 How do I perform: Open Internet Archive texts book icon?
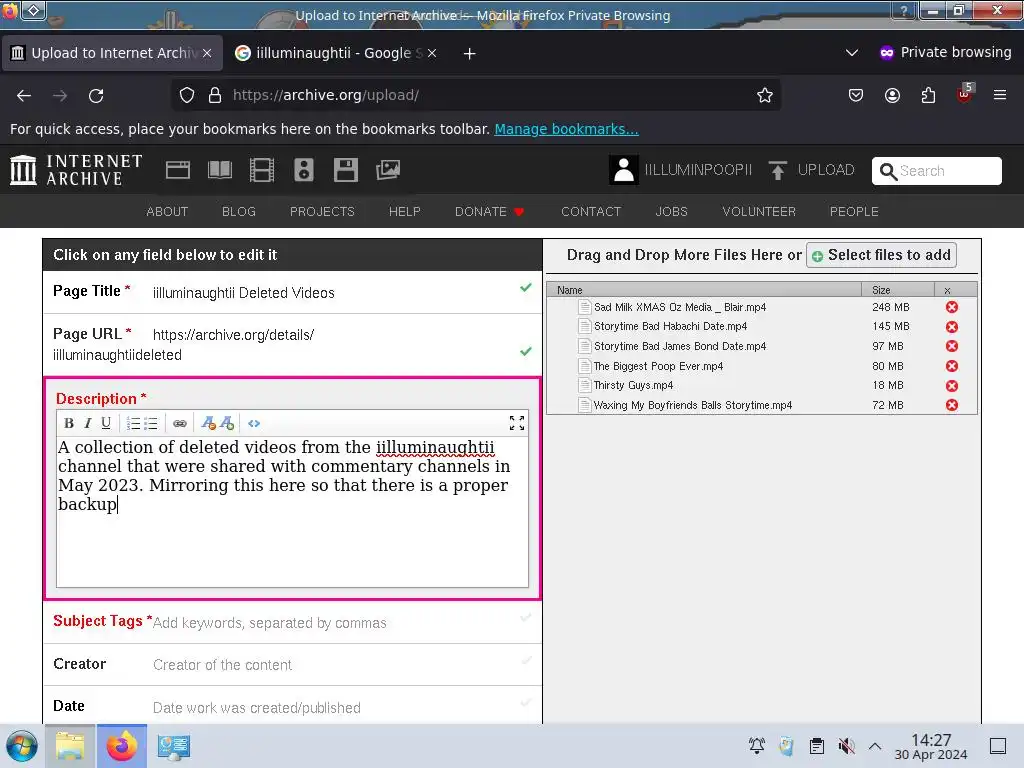pos(219,170)
